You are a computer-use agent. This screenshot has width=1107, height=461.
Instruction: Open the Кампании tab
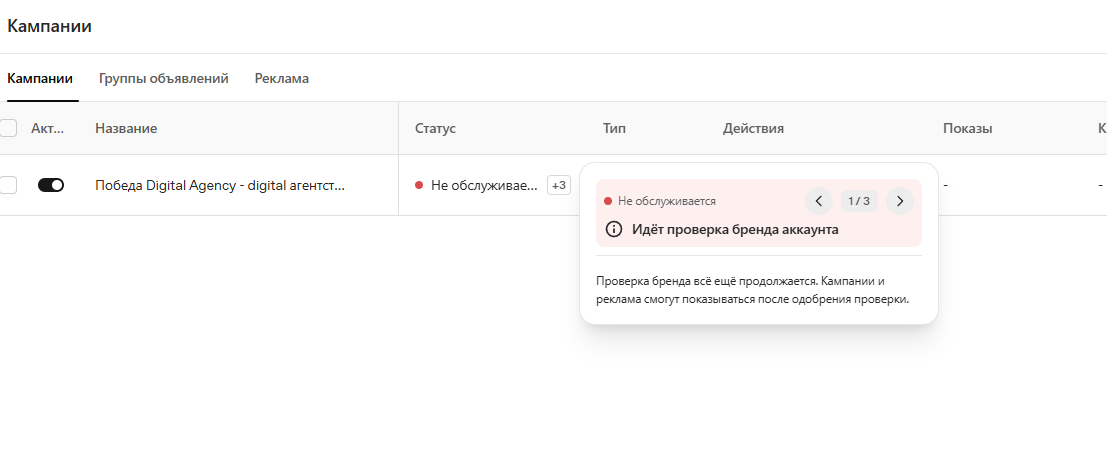tap(40, 78)
